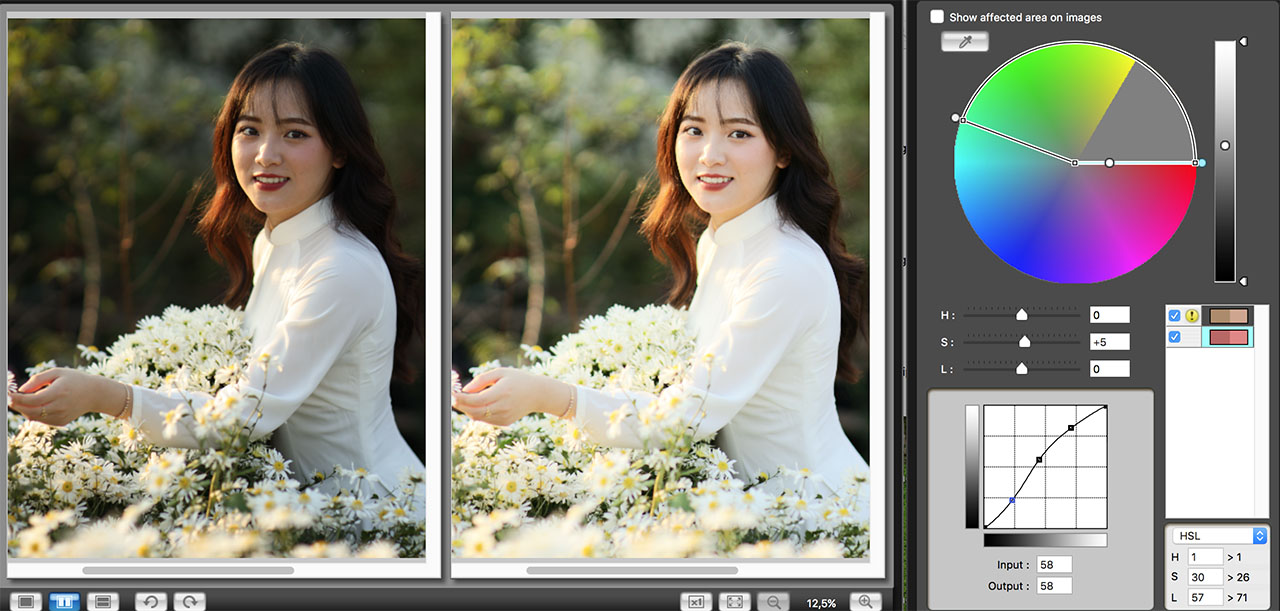The width and height of the screenshot is (1280, 611).
Task: Open the HSL color model dropdown
Action: click(x=1218, y=536)
